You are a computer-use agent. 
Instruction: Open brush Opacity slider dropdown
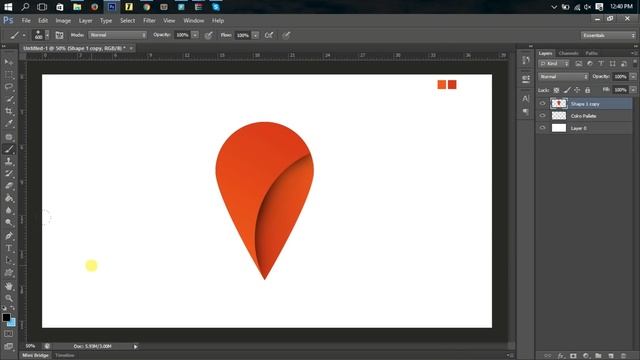point(195,35)
